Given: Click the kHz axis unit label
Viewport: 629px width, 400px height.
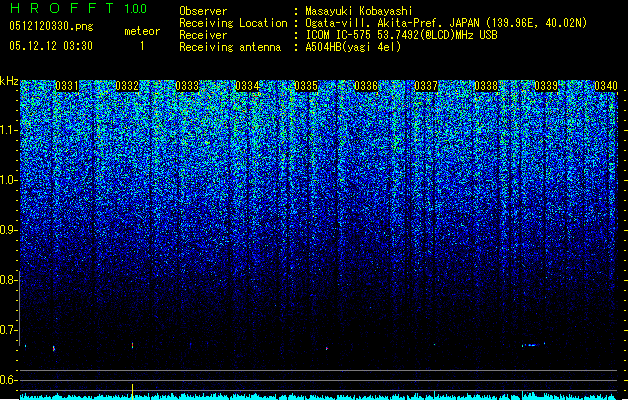Looking at the screenshot, I should 9,81.
